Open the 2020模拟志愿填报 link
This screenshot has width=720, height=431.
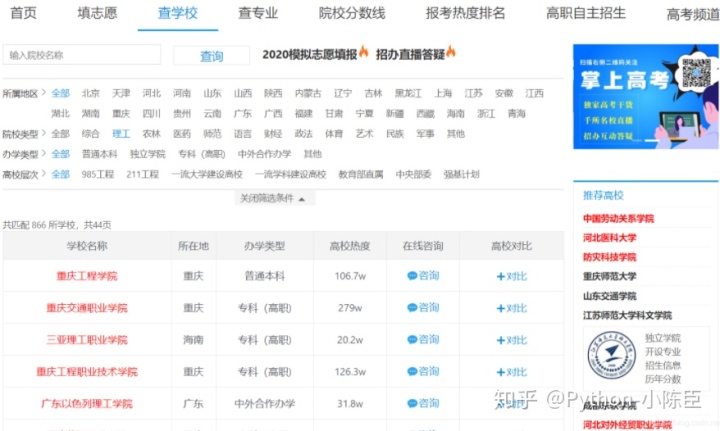pos(309,54)
